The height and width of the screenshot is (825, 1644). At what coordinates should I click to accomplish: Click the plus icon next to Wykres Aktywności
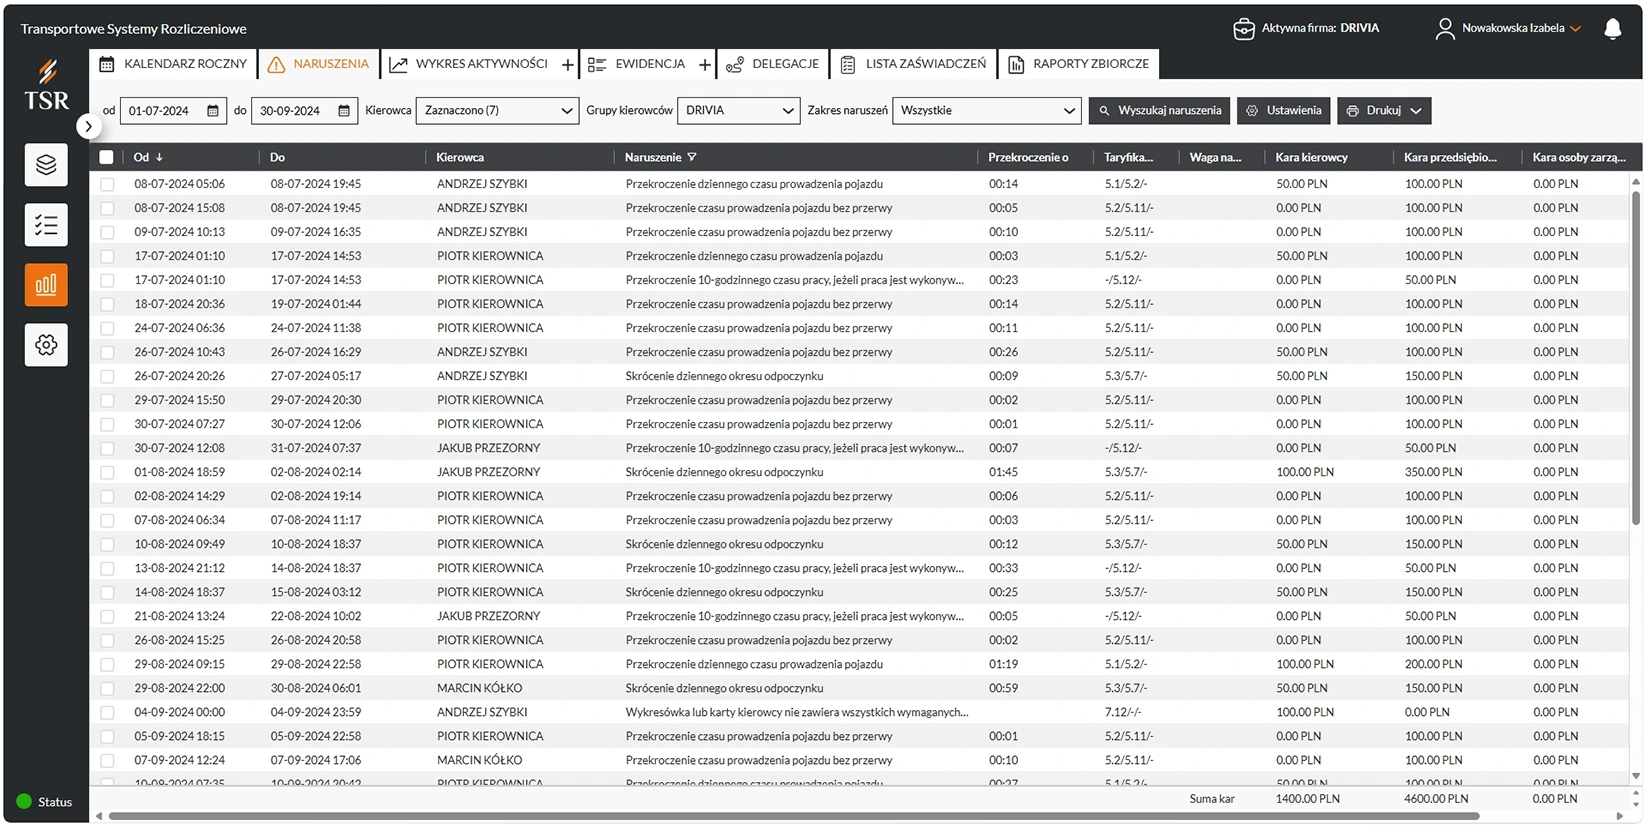tap(568, 65)
